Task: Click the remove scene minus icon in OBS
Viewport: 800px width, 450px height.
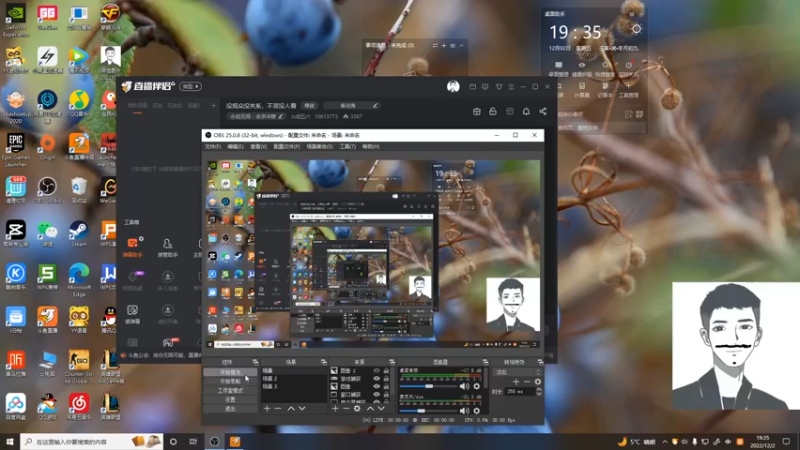Action: click(278, 409)
